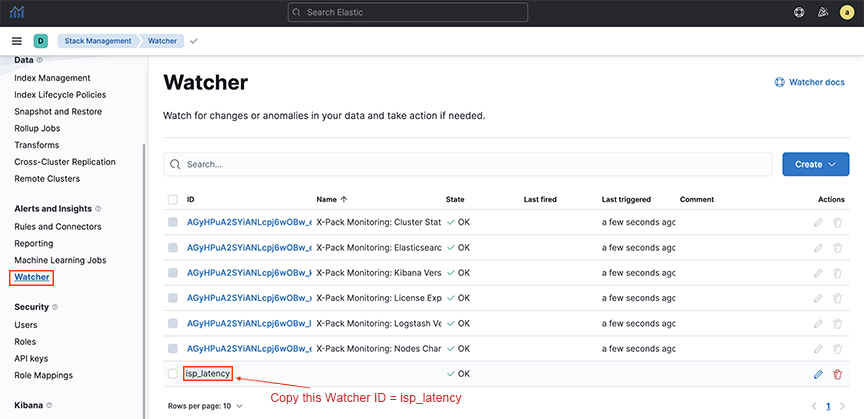Screen dimensions: 864x419
Task: Click the Kibana section info icon
Action: pyautogui.click(x=49, y=405)
